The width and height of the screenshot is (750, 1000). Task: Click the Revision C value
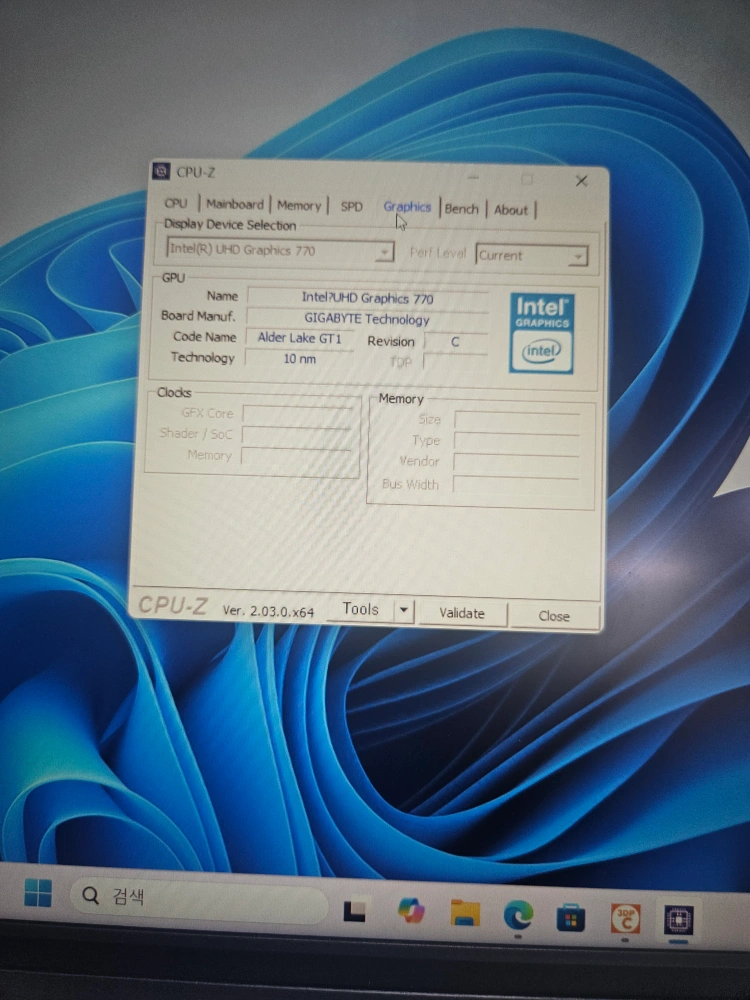pos(455,342)
